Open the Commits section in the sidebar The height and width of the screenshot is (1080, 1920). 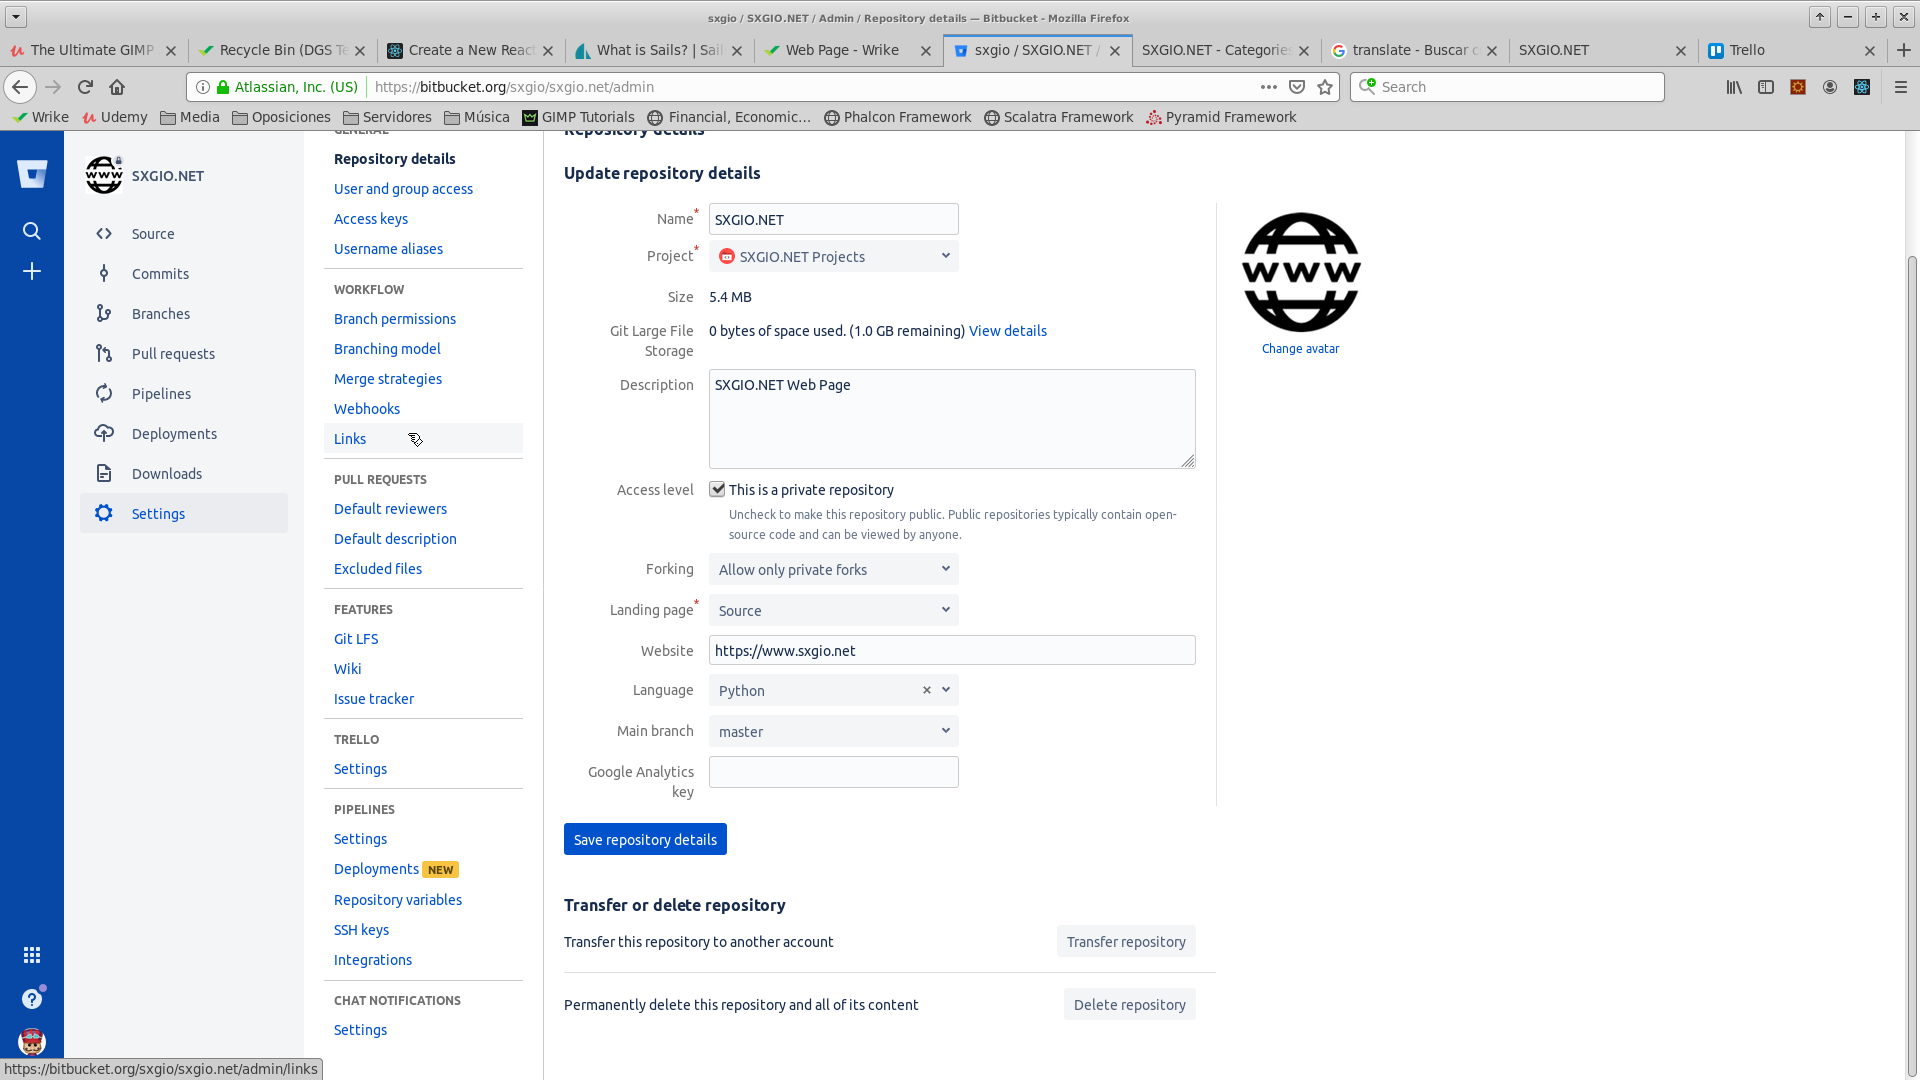(160, 273)
